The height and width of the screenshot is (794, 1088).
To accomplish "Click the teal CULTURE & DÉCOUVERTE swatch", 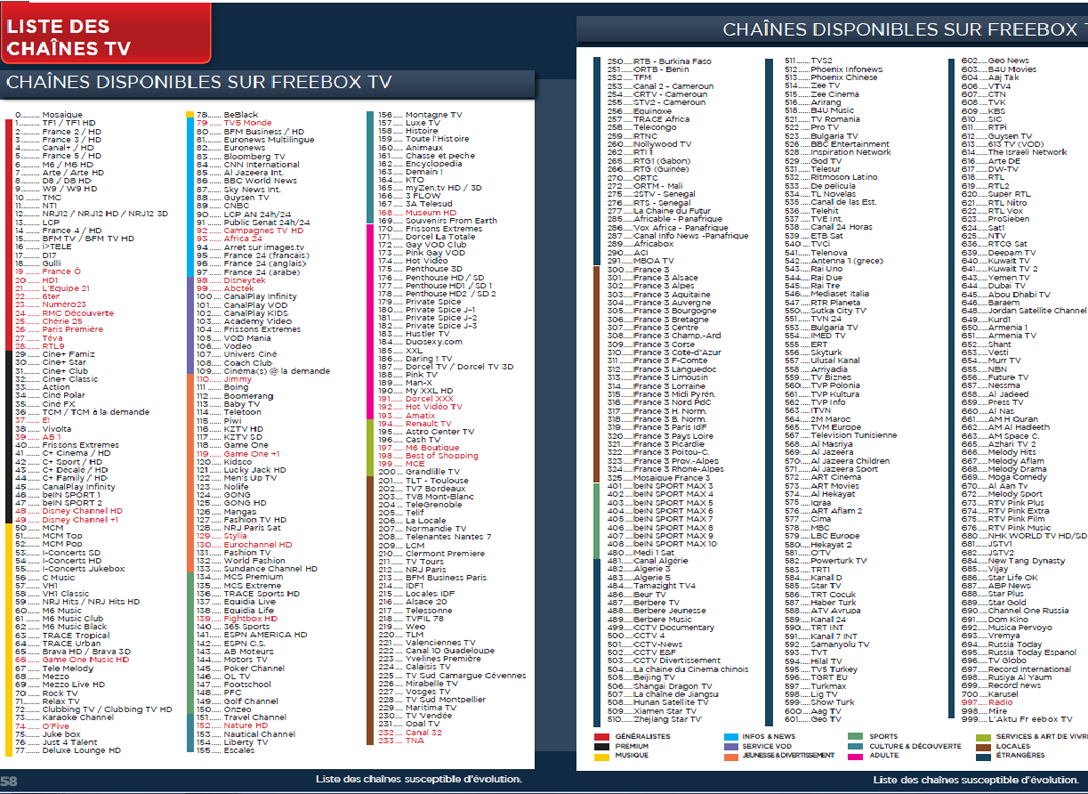I will click(x=856, y=747).
